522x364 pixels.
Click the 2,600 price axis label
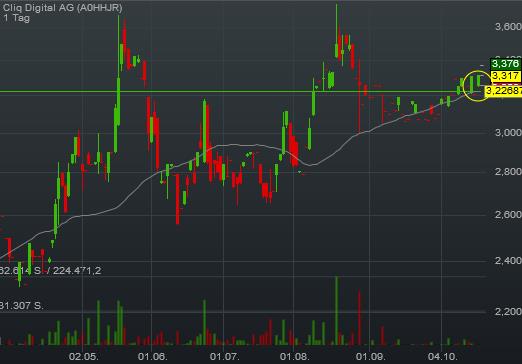[x=508, y=214]
